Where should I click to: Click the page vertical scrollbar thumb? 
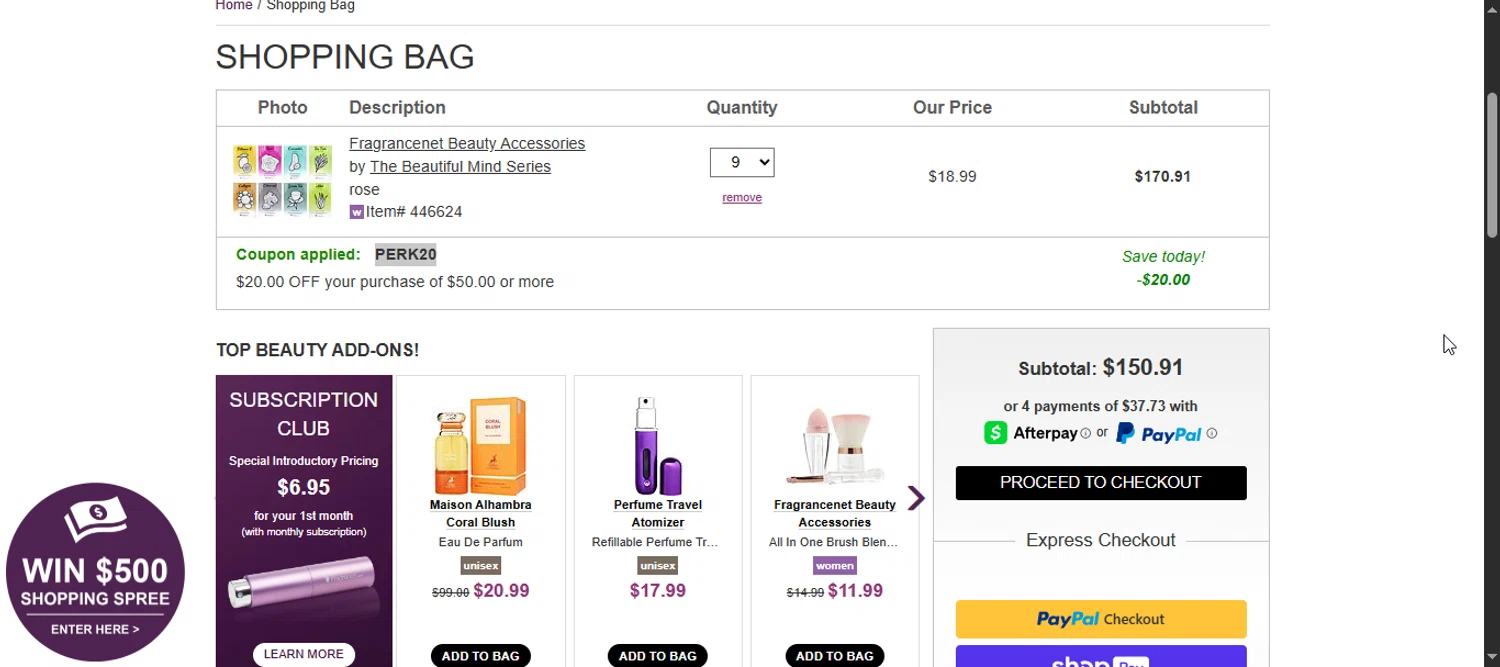click(x=1492, y=165)
